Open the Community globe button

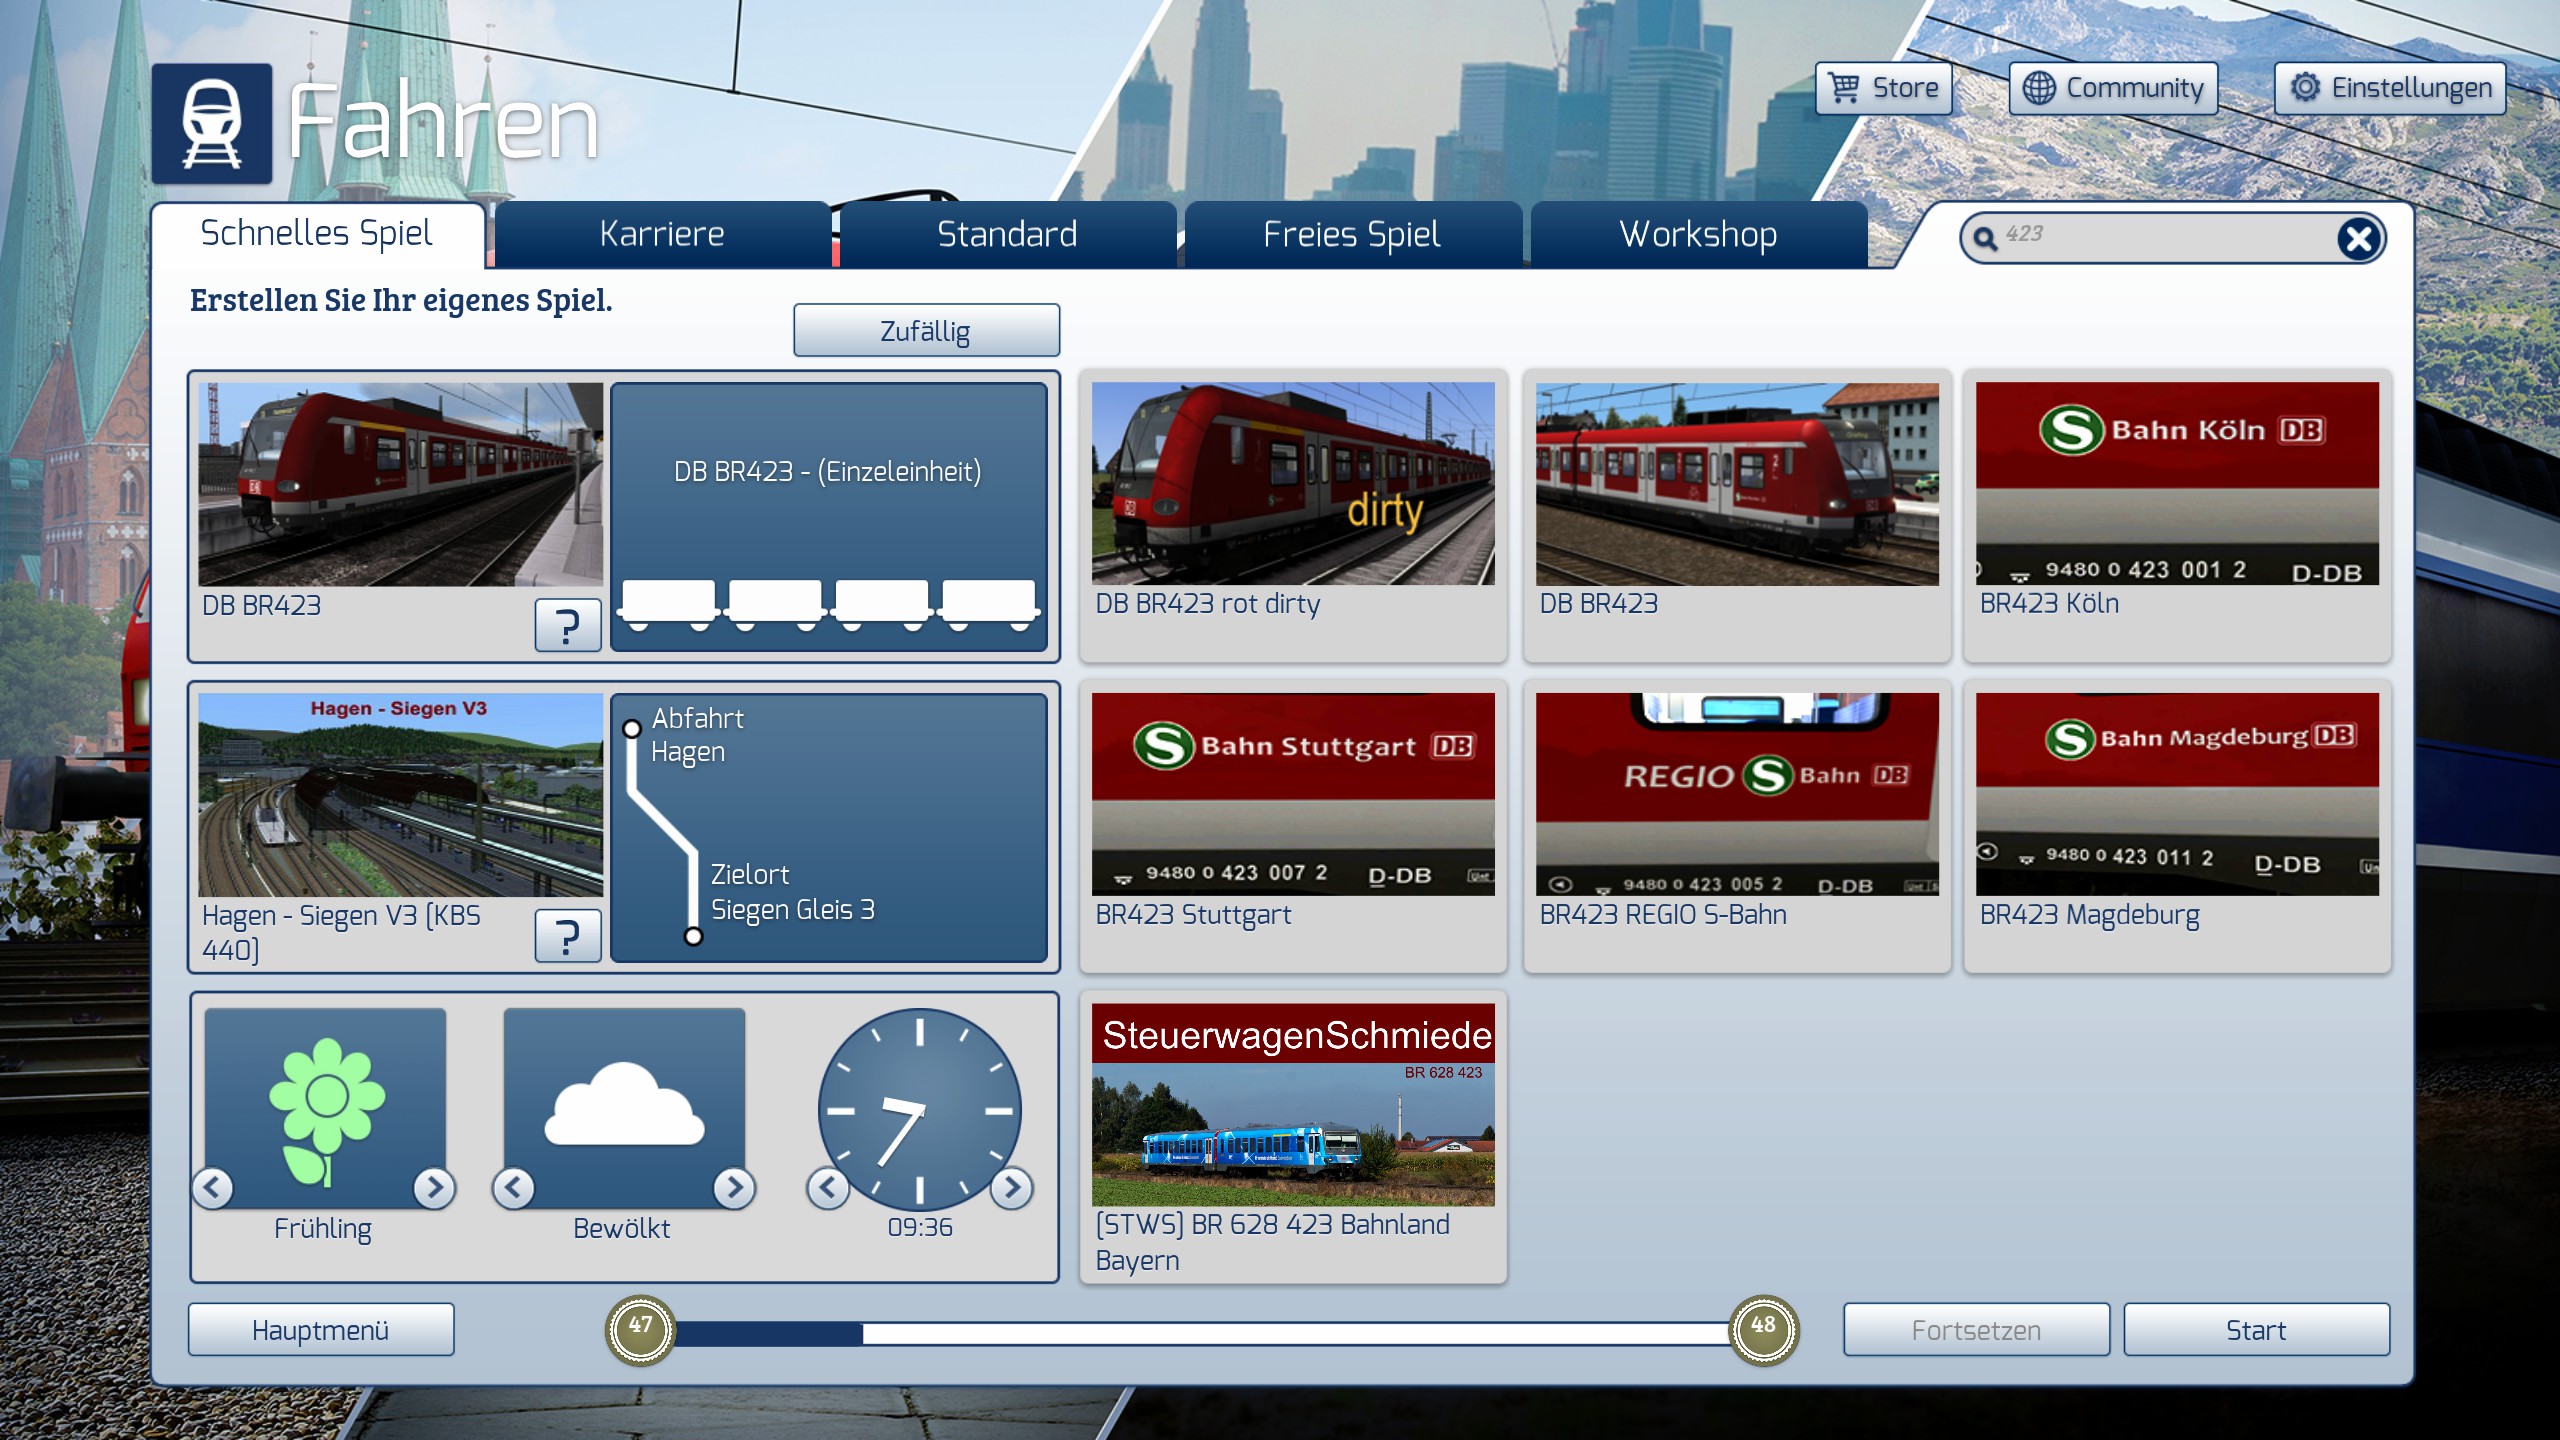(x=2113, y=88)
